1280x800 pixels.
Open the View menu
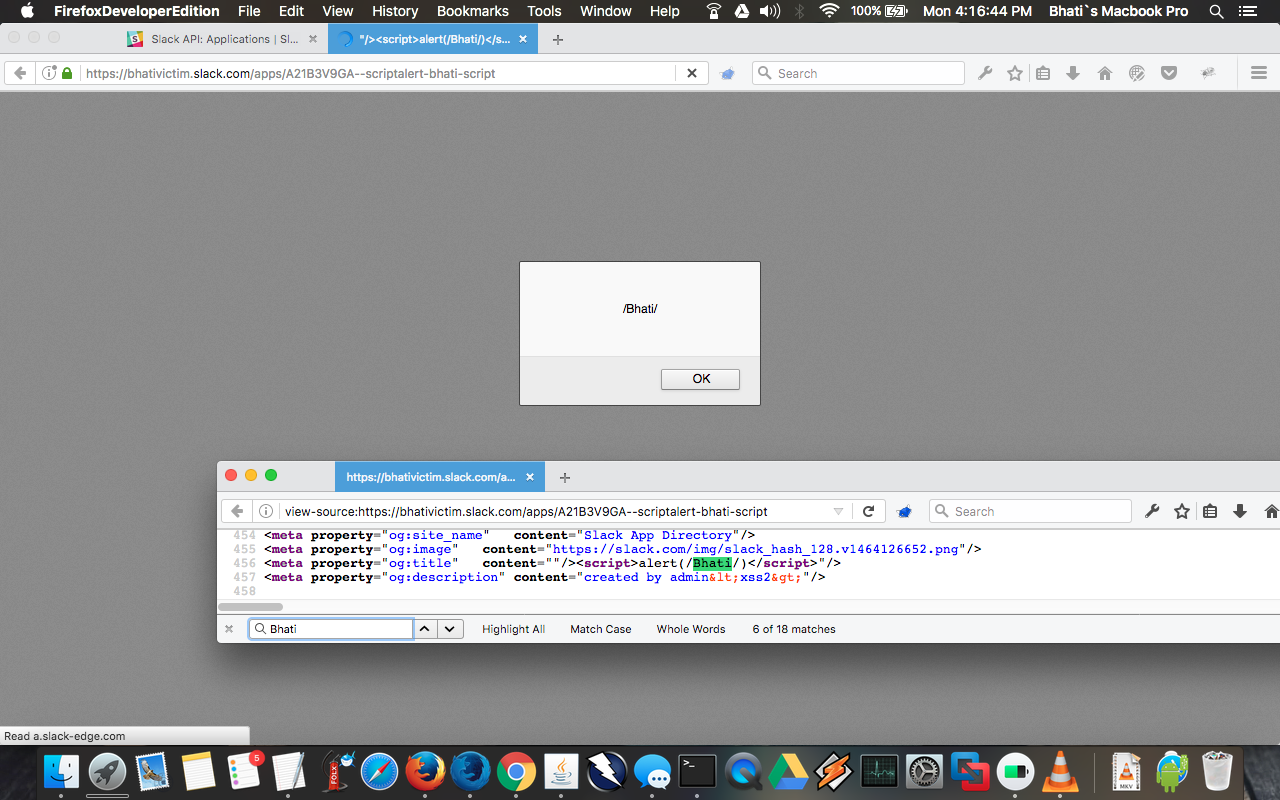[x=337, y=11]
